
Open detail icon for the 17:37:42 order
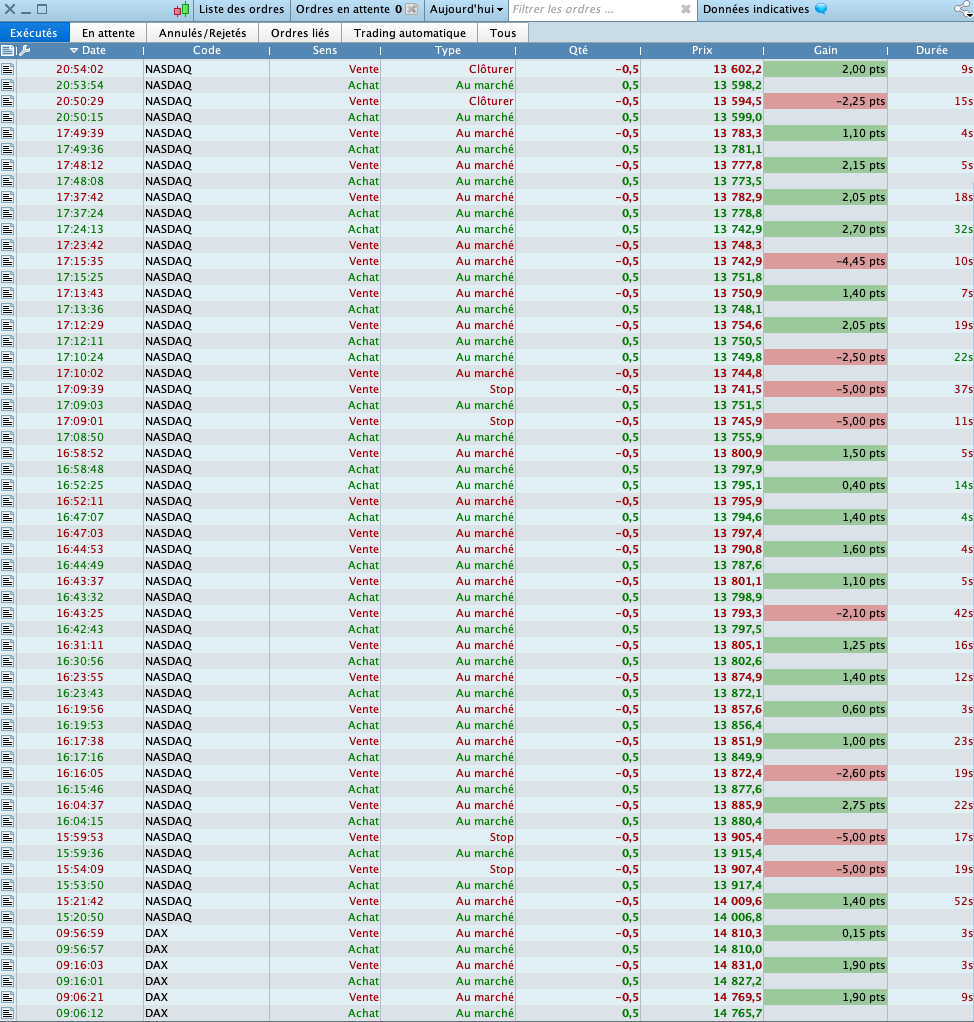tap(7, 197)
